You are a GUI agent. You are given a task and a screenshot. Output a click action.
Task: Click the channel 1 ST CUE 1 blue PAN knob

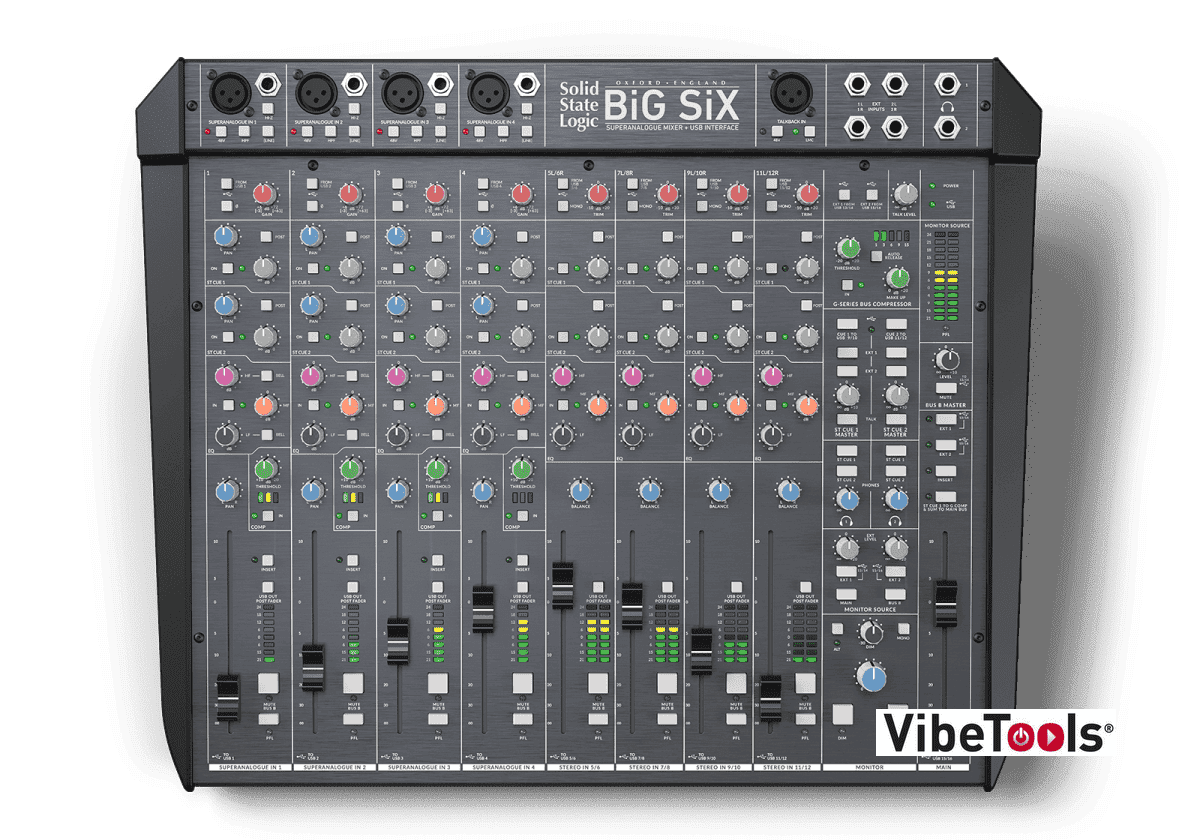226,236
